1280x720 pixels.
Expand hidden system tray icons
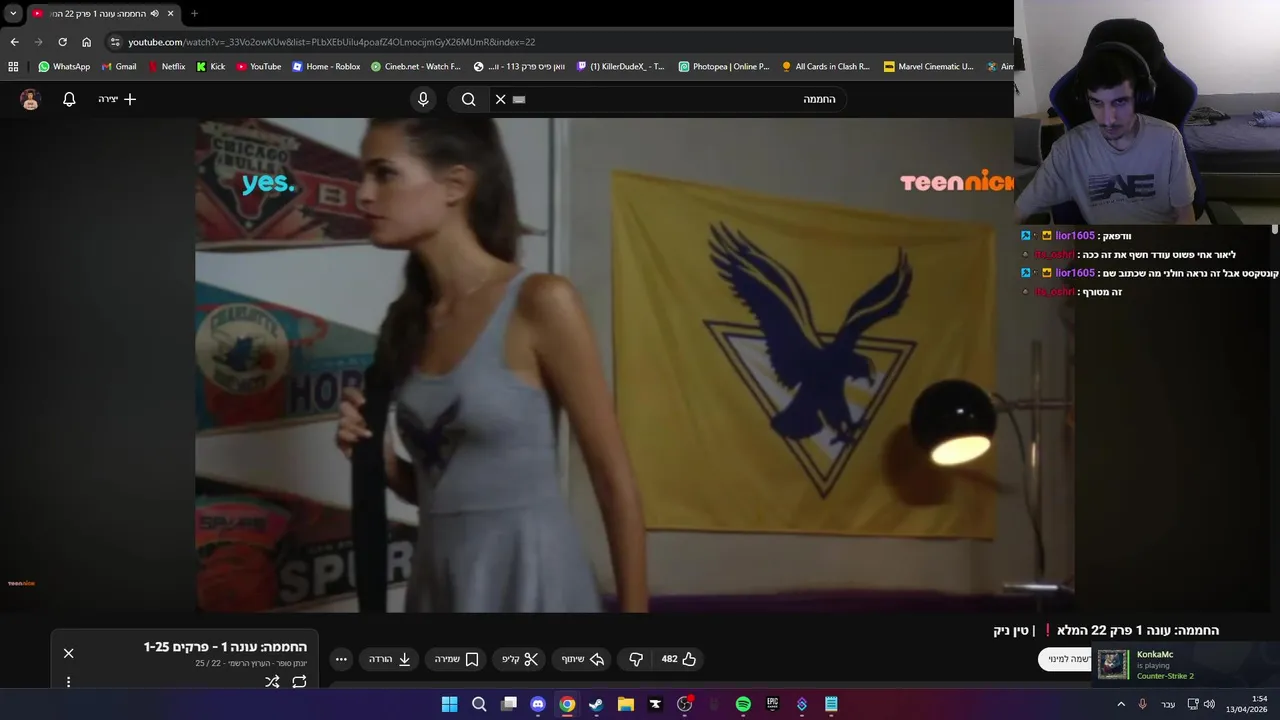[x=1121, y=704]
